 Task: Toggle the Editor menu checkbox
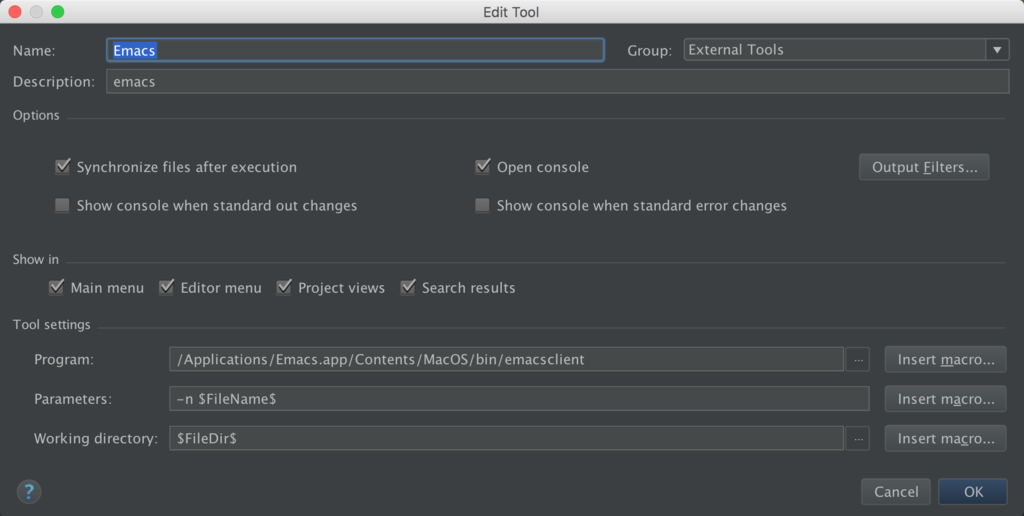click(x=167, y=288)
